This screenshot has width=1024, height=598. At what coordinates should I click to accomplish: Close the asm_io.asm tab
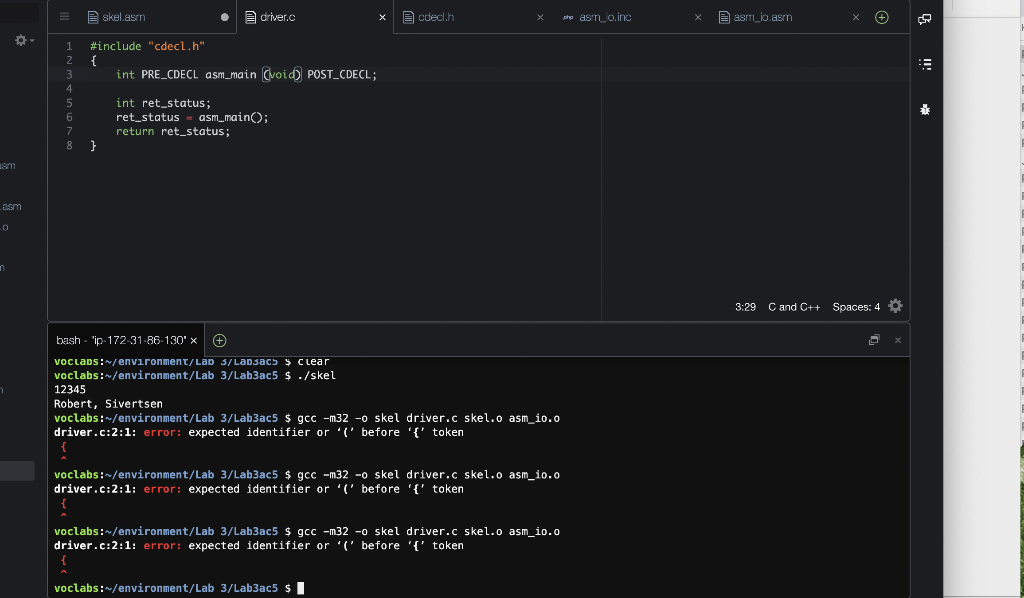[856, 18]
